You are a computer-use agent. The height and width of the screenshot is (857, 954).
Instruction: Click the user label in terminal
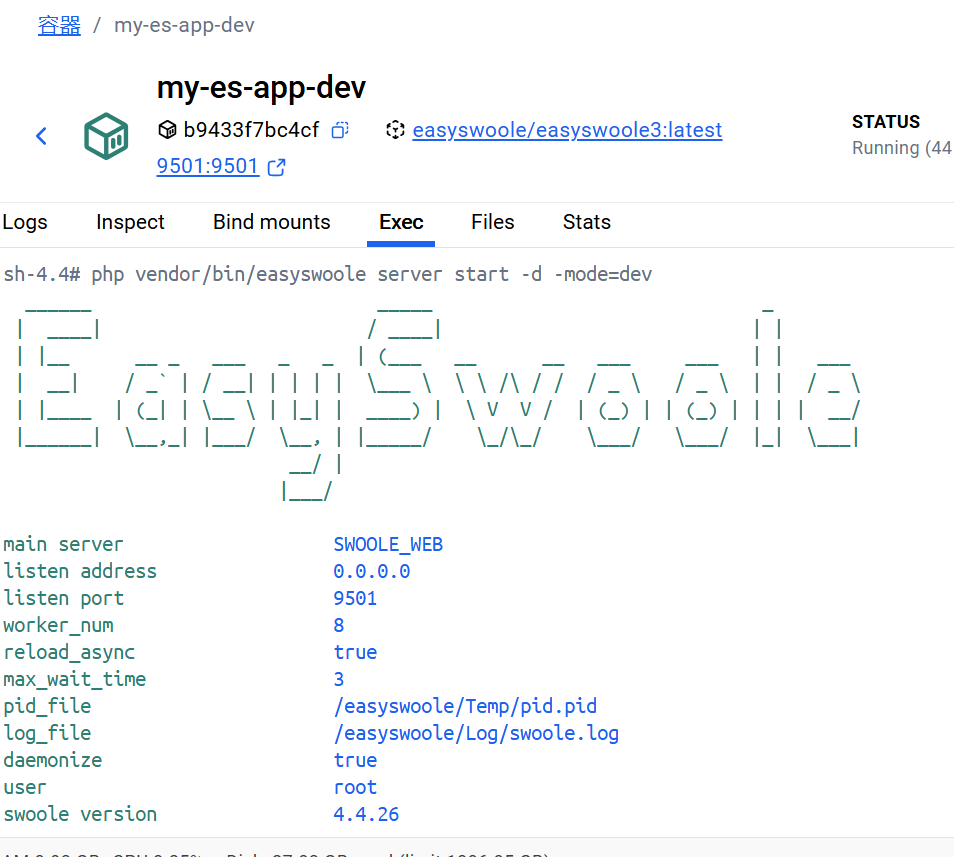(x=24, y=787)
